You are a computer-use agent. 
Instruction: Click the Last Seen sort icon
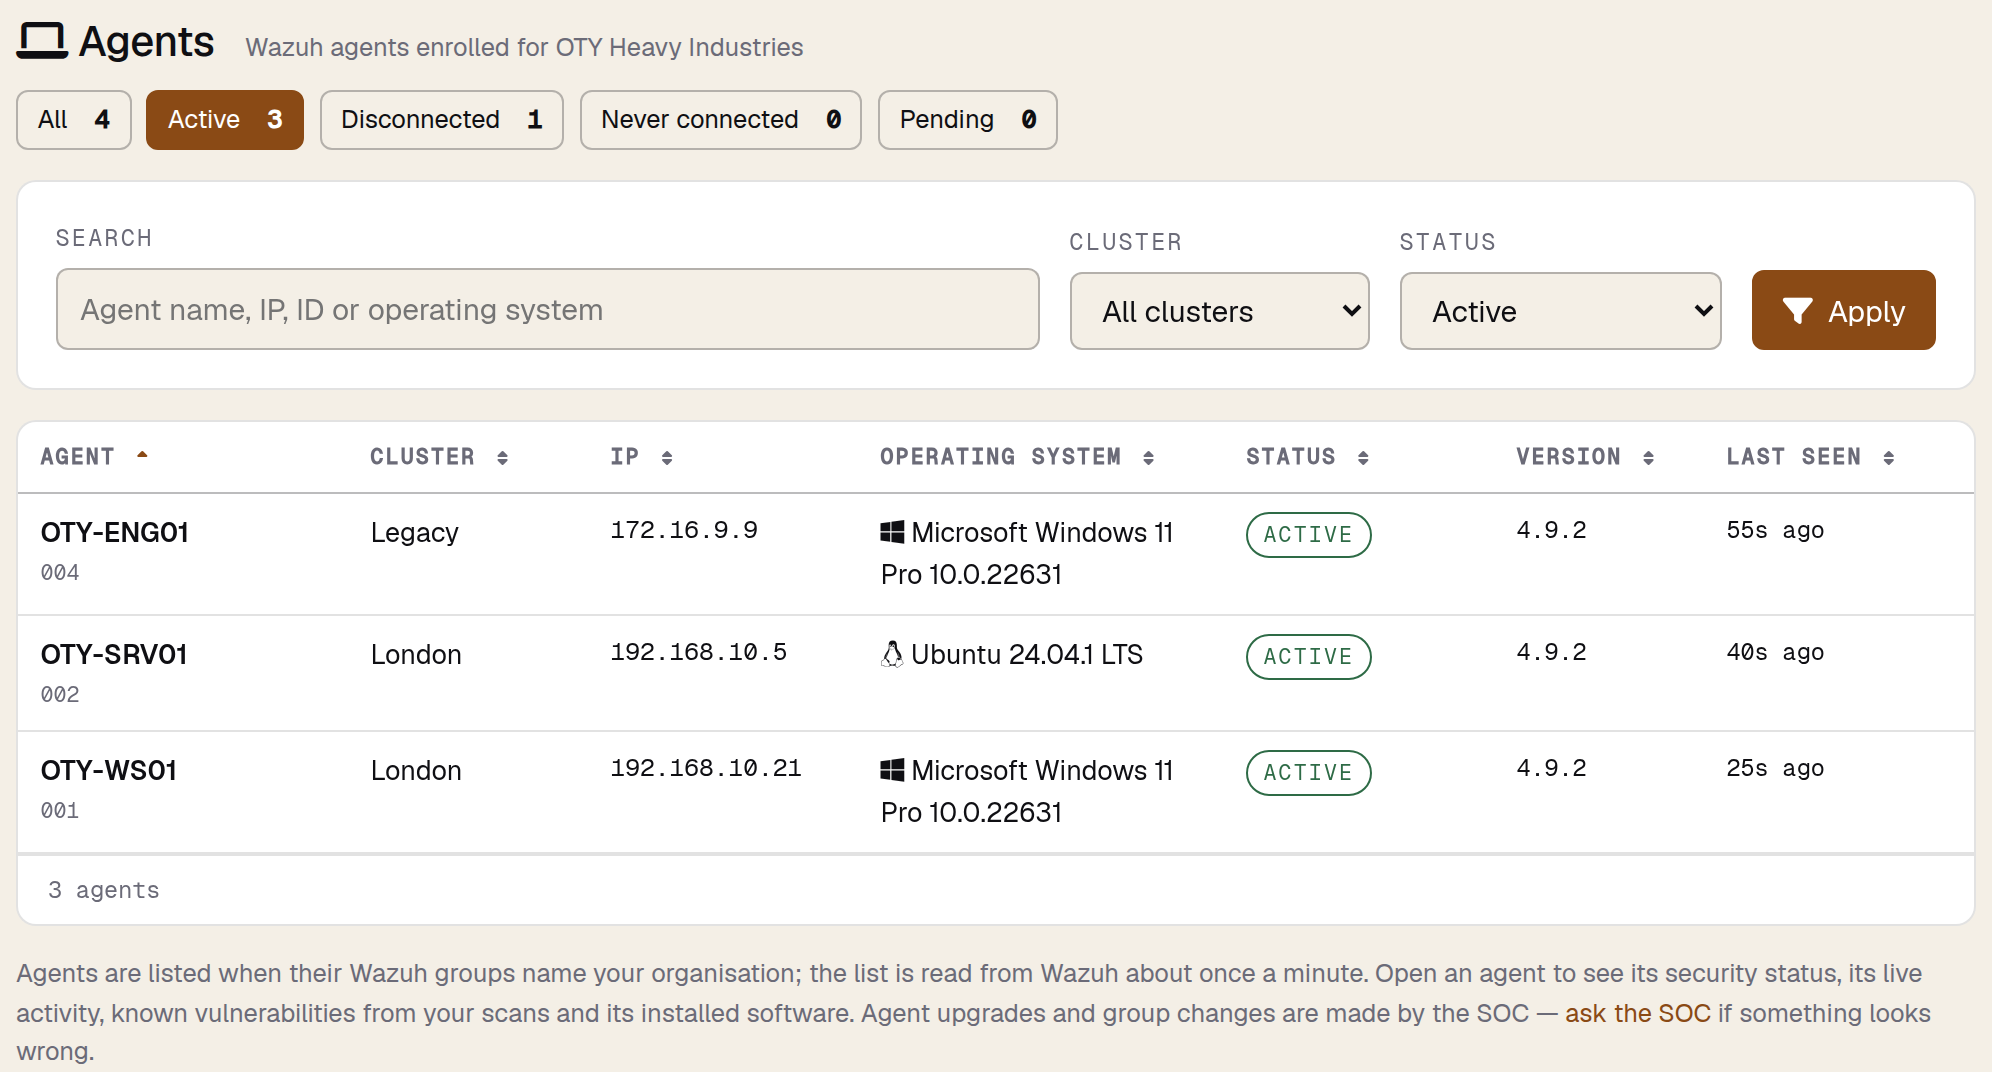point(1888,457)
